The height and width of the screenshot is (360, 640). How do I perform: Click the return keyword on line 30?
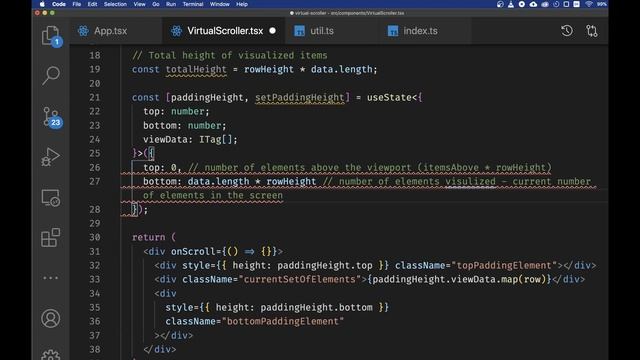pos(149,237)
